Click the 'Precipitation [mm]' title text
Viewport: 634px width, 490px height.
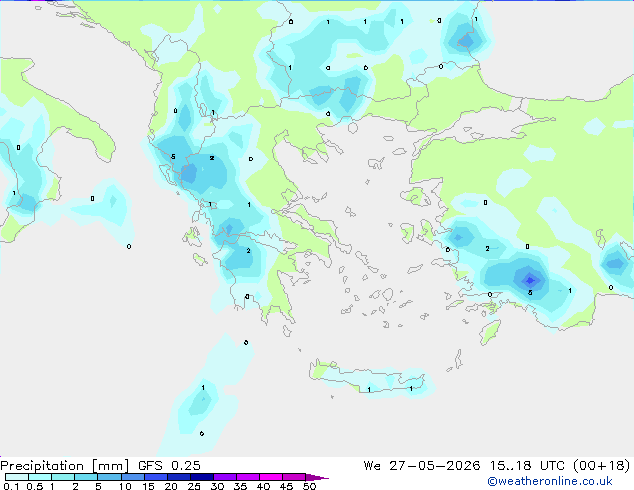click(65, 466)
